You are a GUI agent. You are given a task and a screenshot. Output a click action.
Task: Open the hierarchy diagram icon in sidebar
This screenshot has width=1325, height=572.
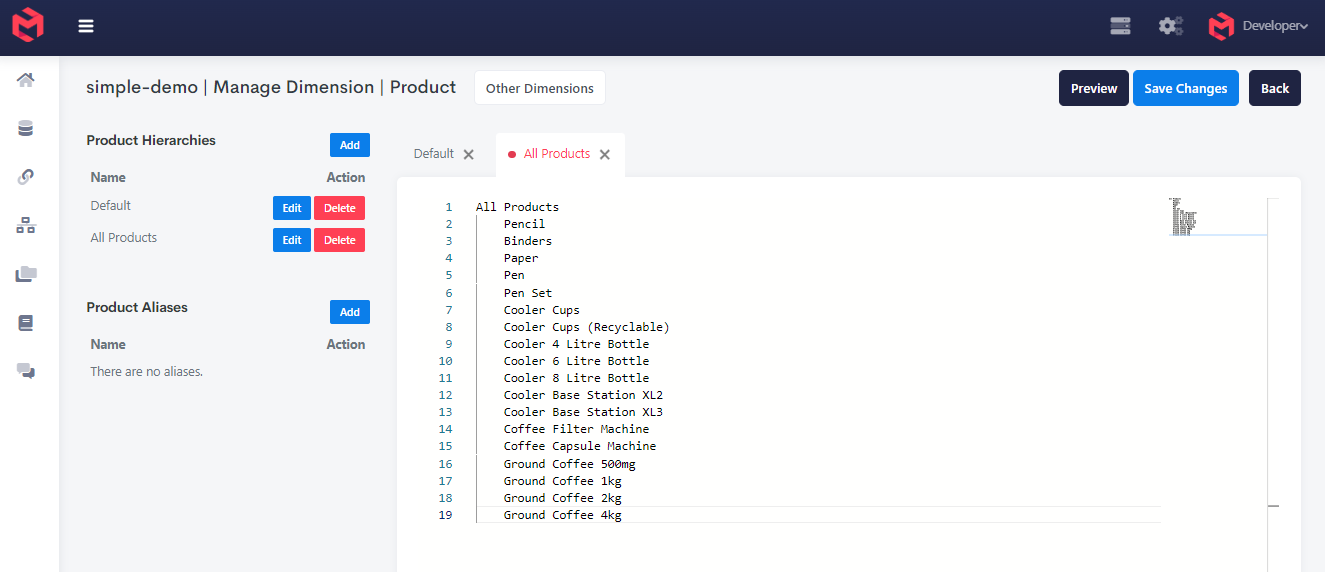(26, 225)
